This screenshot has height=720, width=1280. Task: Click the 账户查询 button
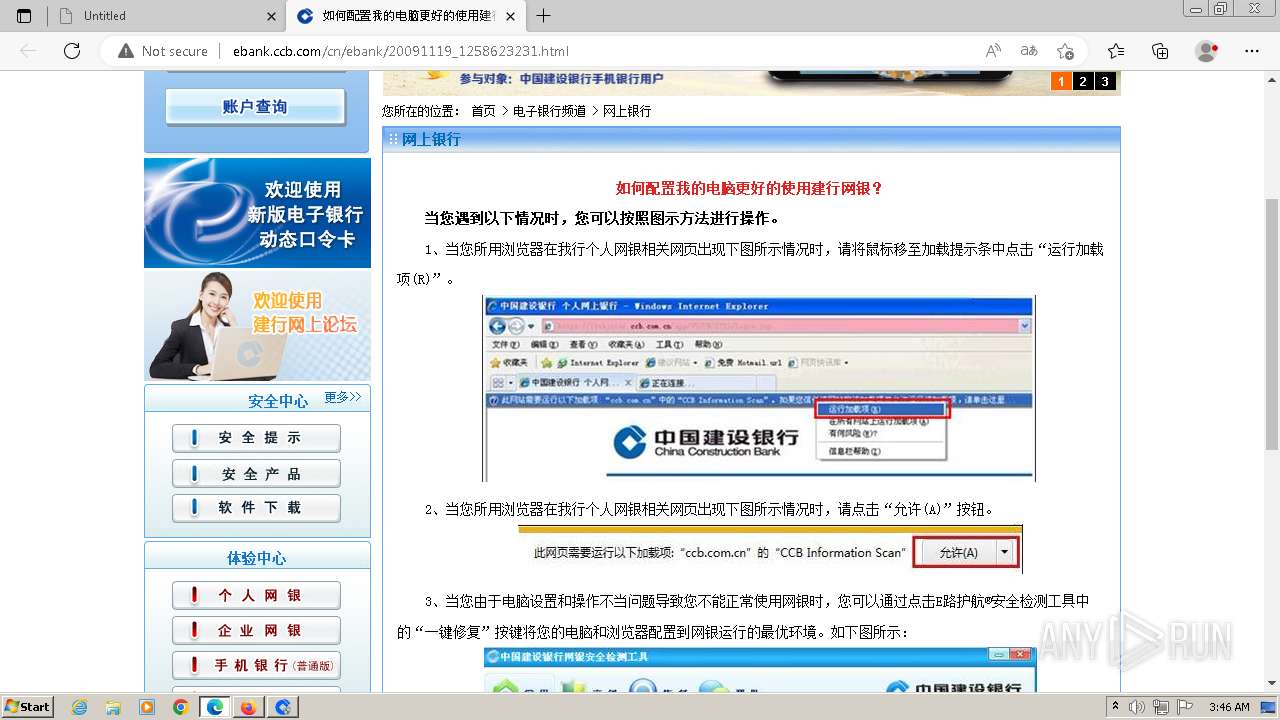click(255, 107)
